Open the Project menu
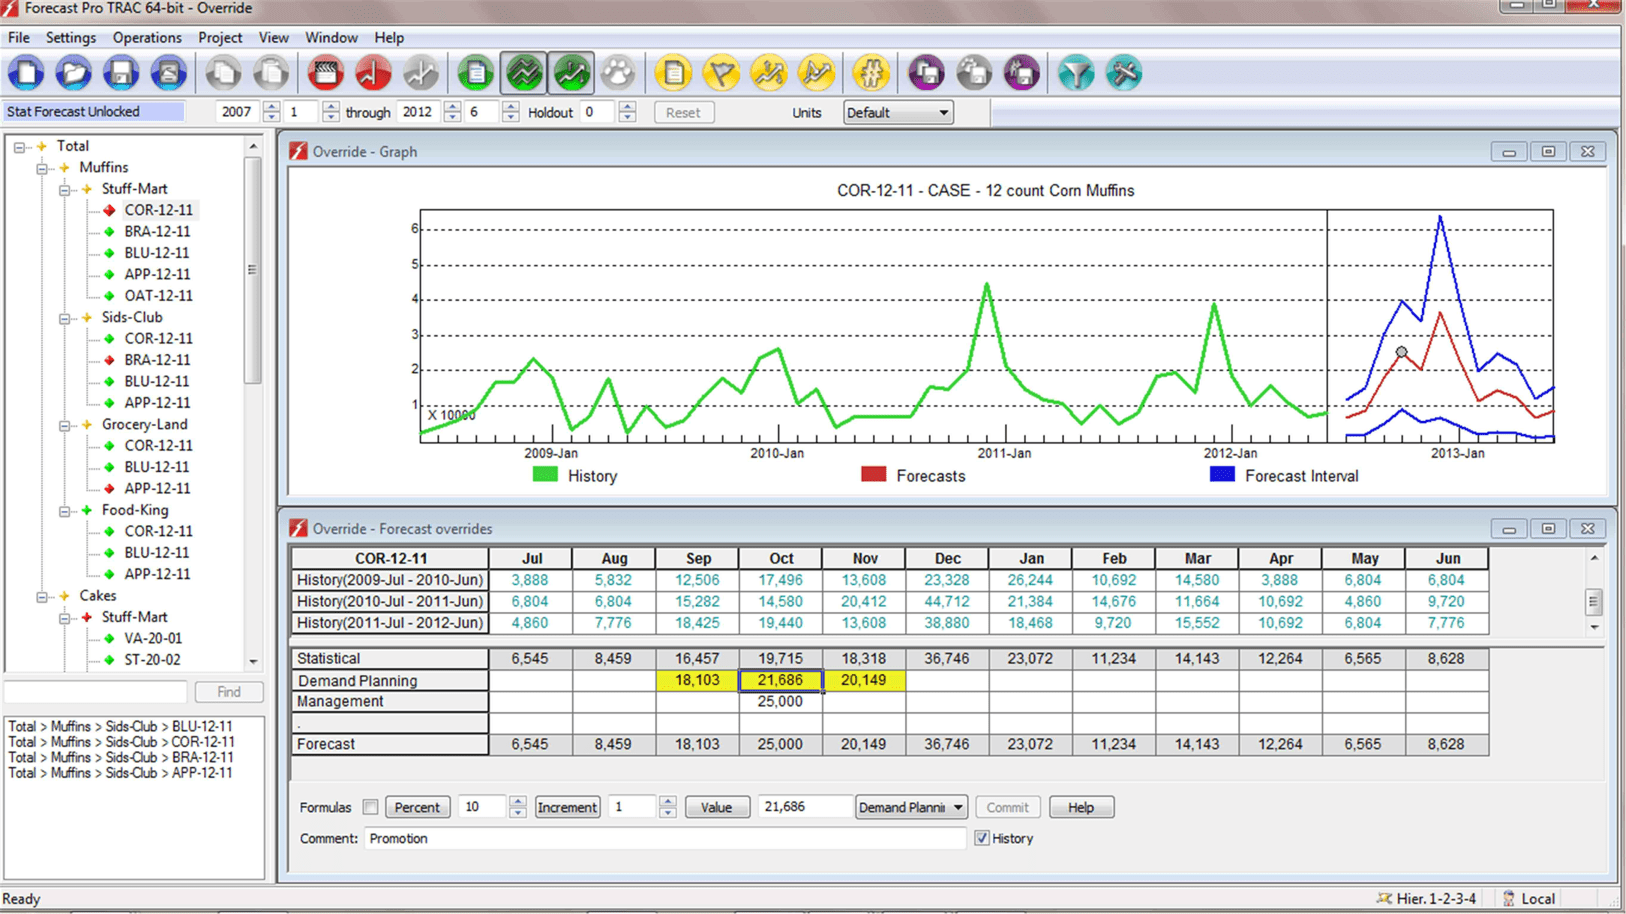 [x=220, y=37]
